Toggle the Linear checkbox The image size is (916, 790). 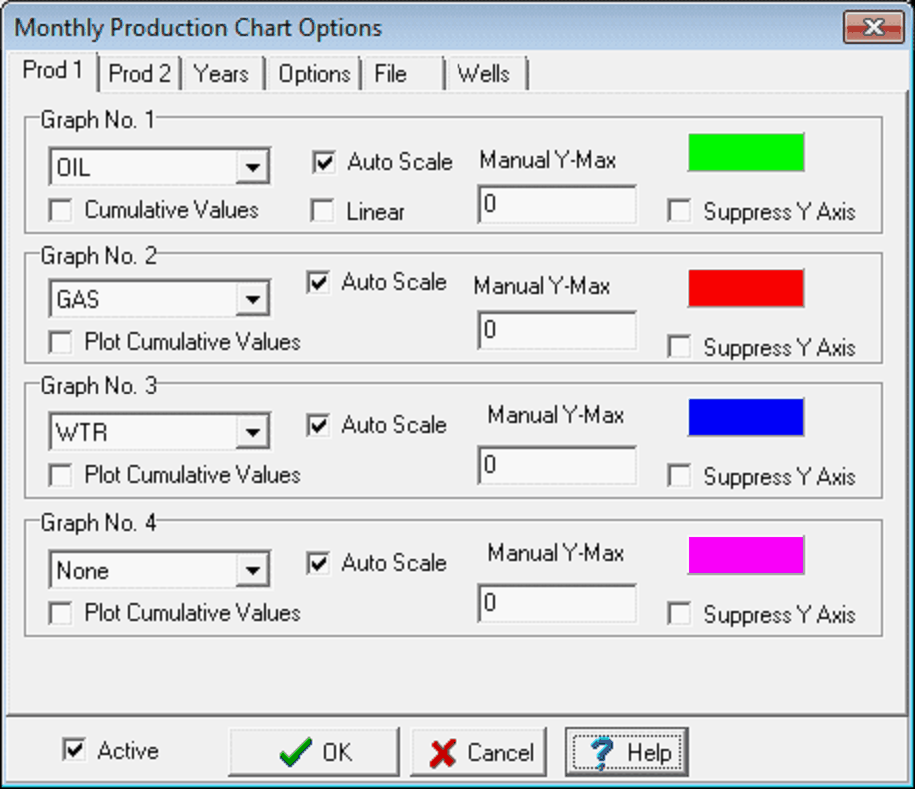(x=323, y=211)
